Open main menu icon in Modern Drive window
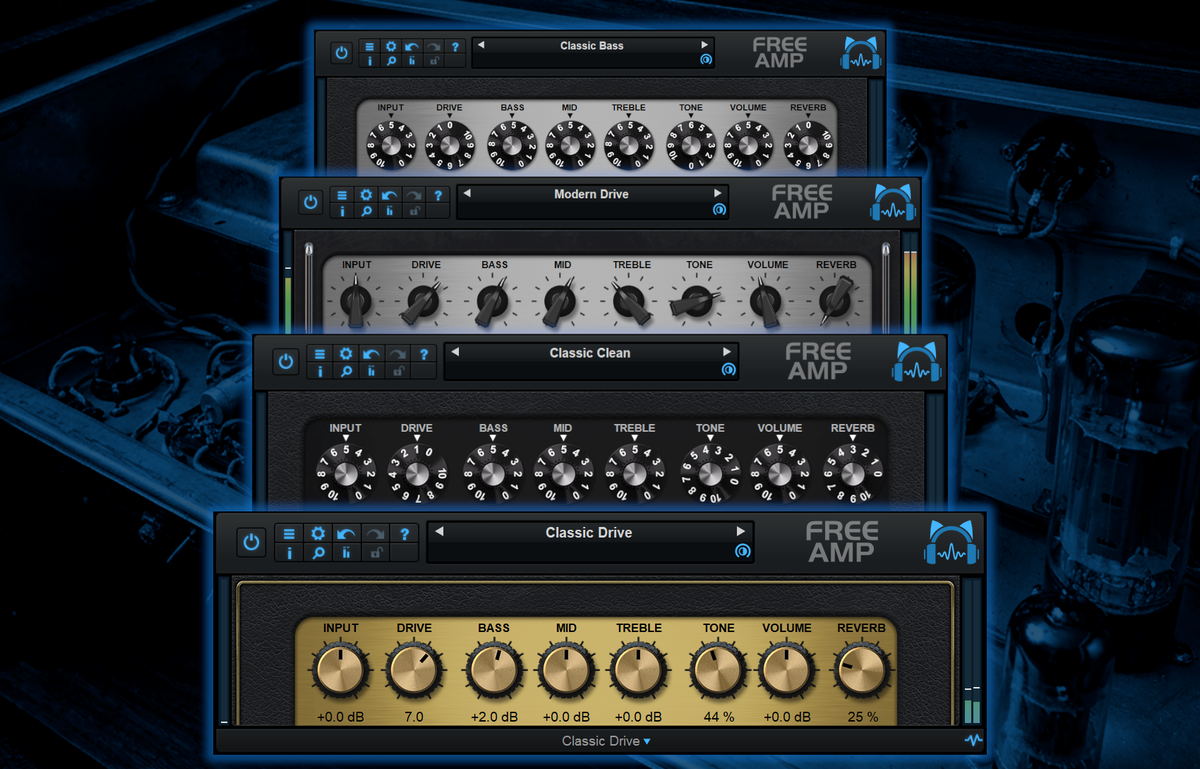1200x769 pixels. point(341,196)
